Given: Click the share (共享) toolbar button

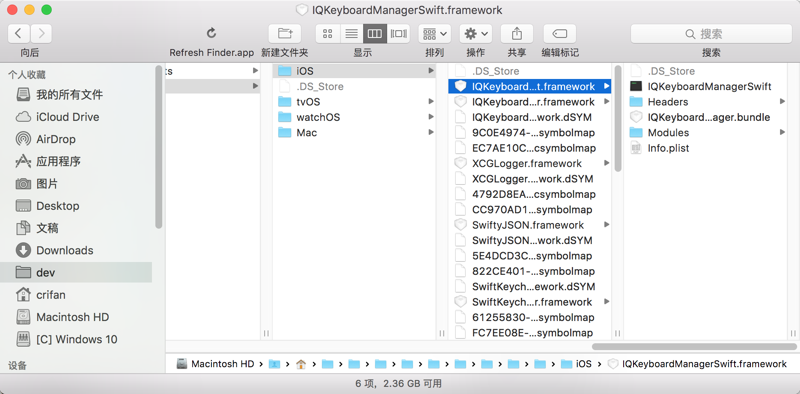Looking at the screenshot, I should coord(517,34).
